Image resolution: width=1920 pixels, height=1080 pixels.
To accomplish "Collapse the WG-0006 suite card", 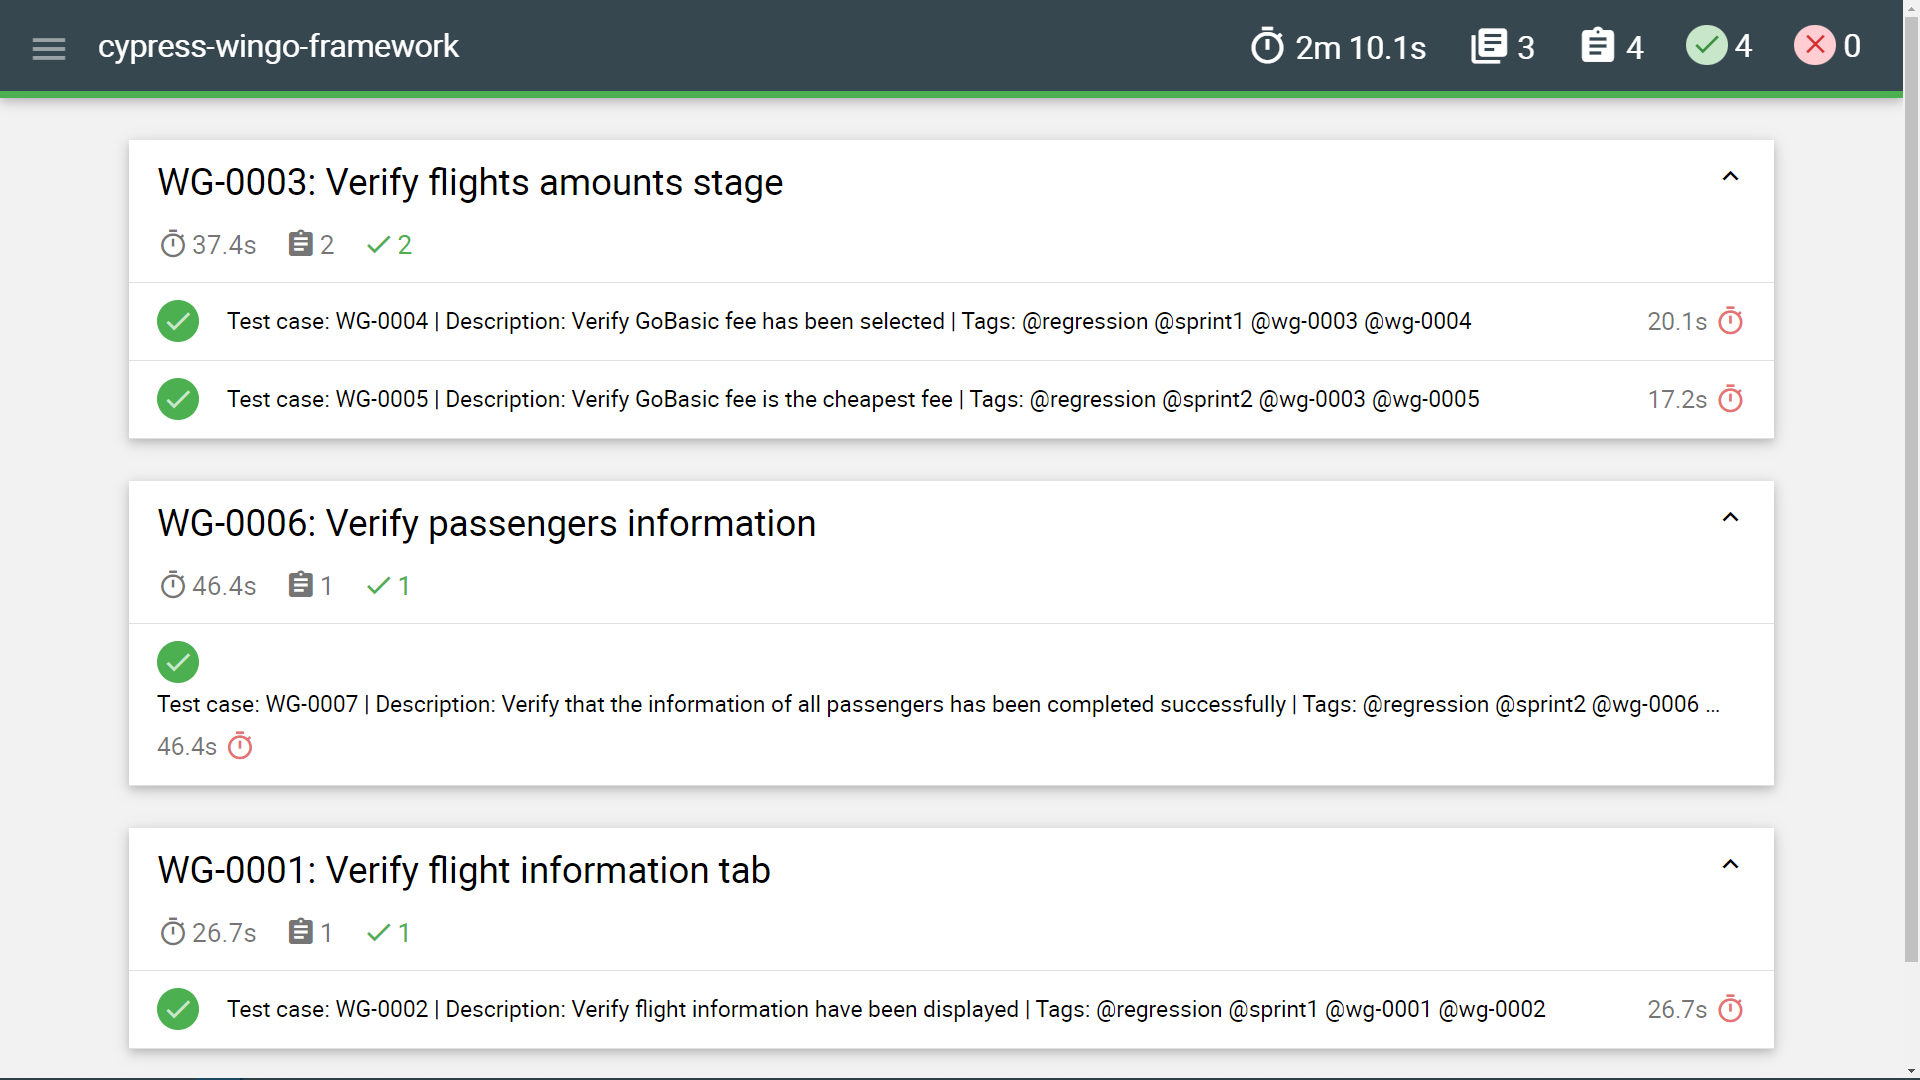I will click(1731, 517).
